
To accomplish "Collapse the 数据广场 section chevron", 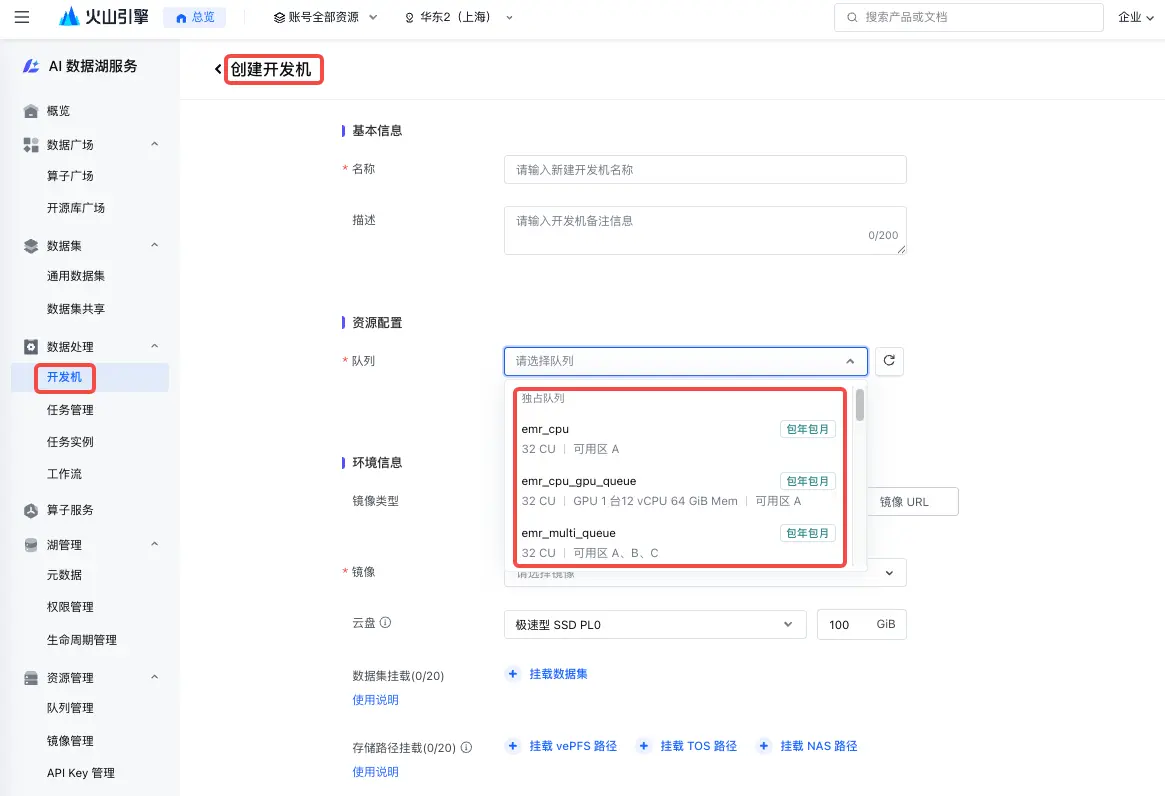I will (x=155, y=144).
